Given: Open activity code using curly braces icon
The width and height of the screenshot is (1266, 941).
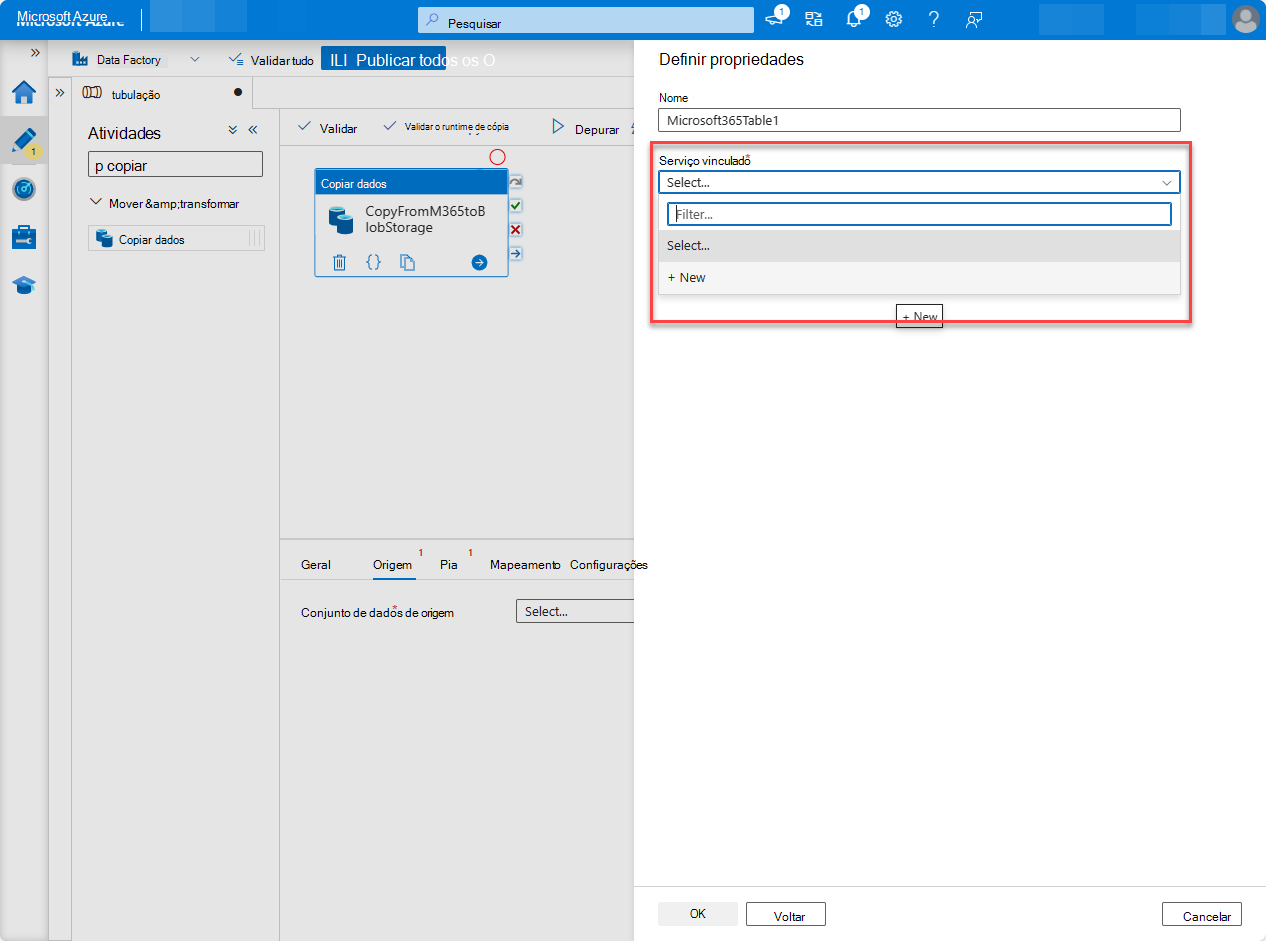Looking at the screenshot, I should pyautogui.click(x=374, y=262).
